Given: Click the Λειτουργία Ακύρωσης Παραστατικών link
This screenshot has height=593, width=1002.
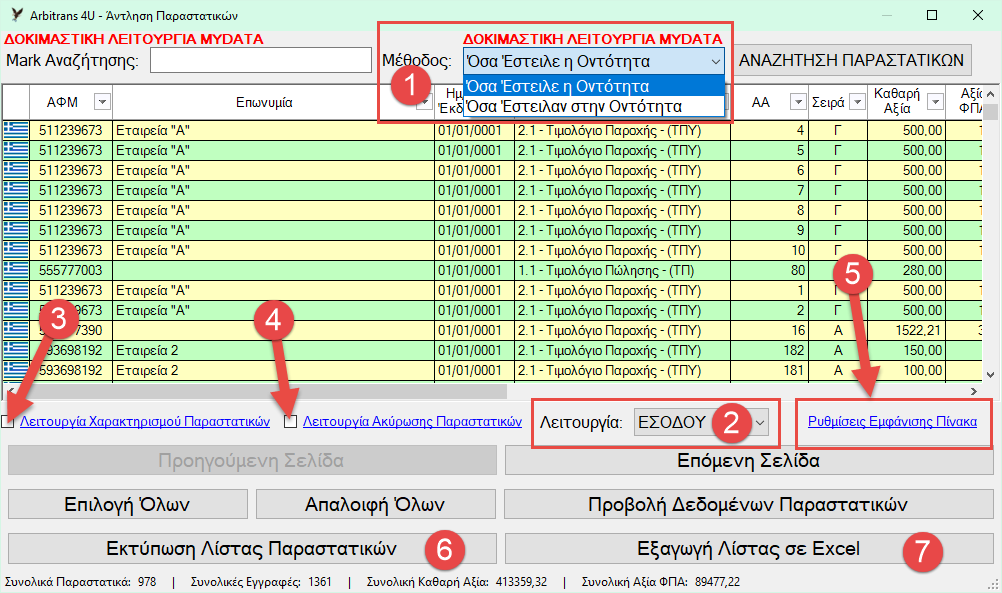Looking at the screenshot, I should pyautogui.click(x=412, y=422).
